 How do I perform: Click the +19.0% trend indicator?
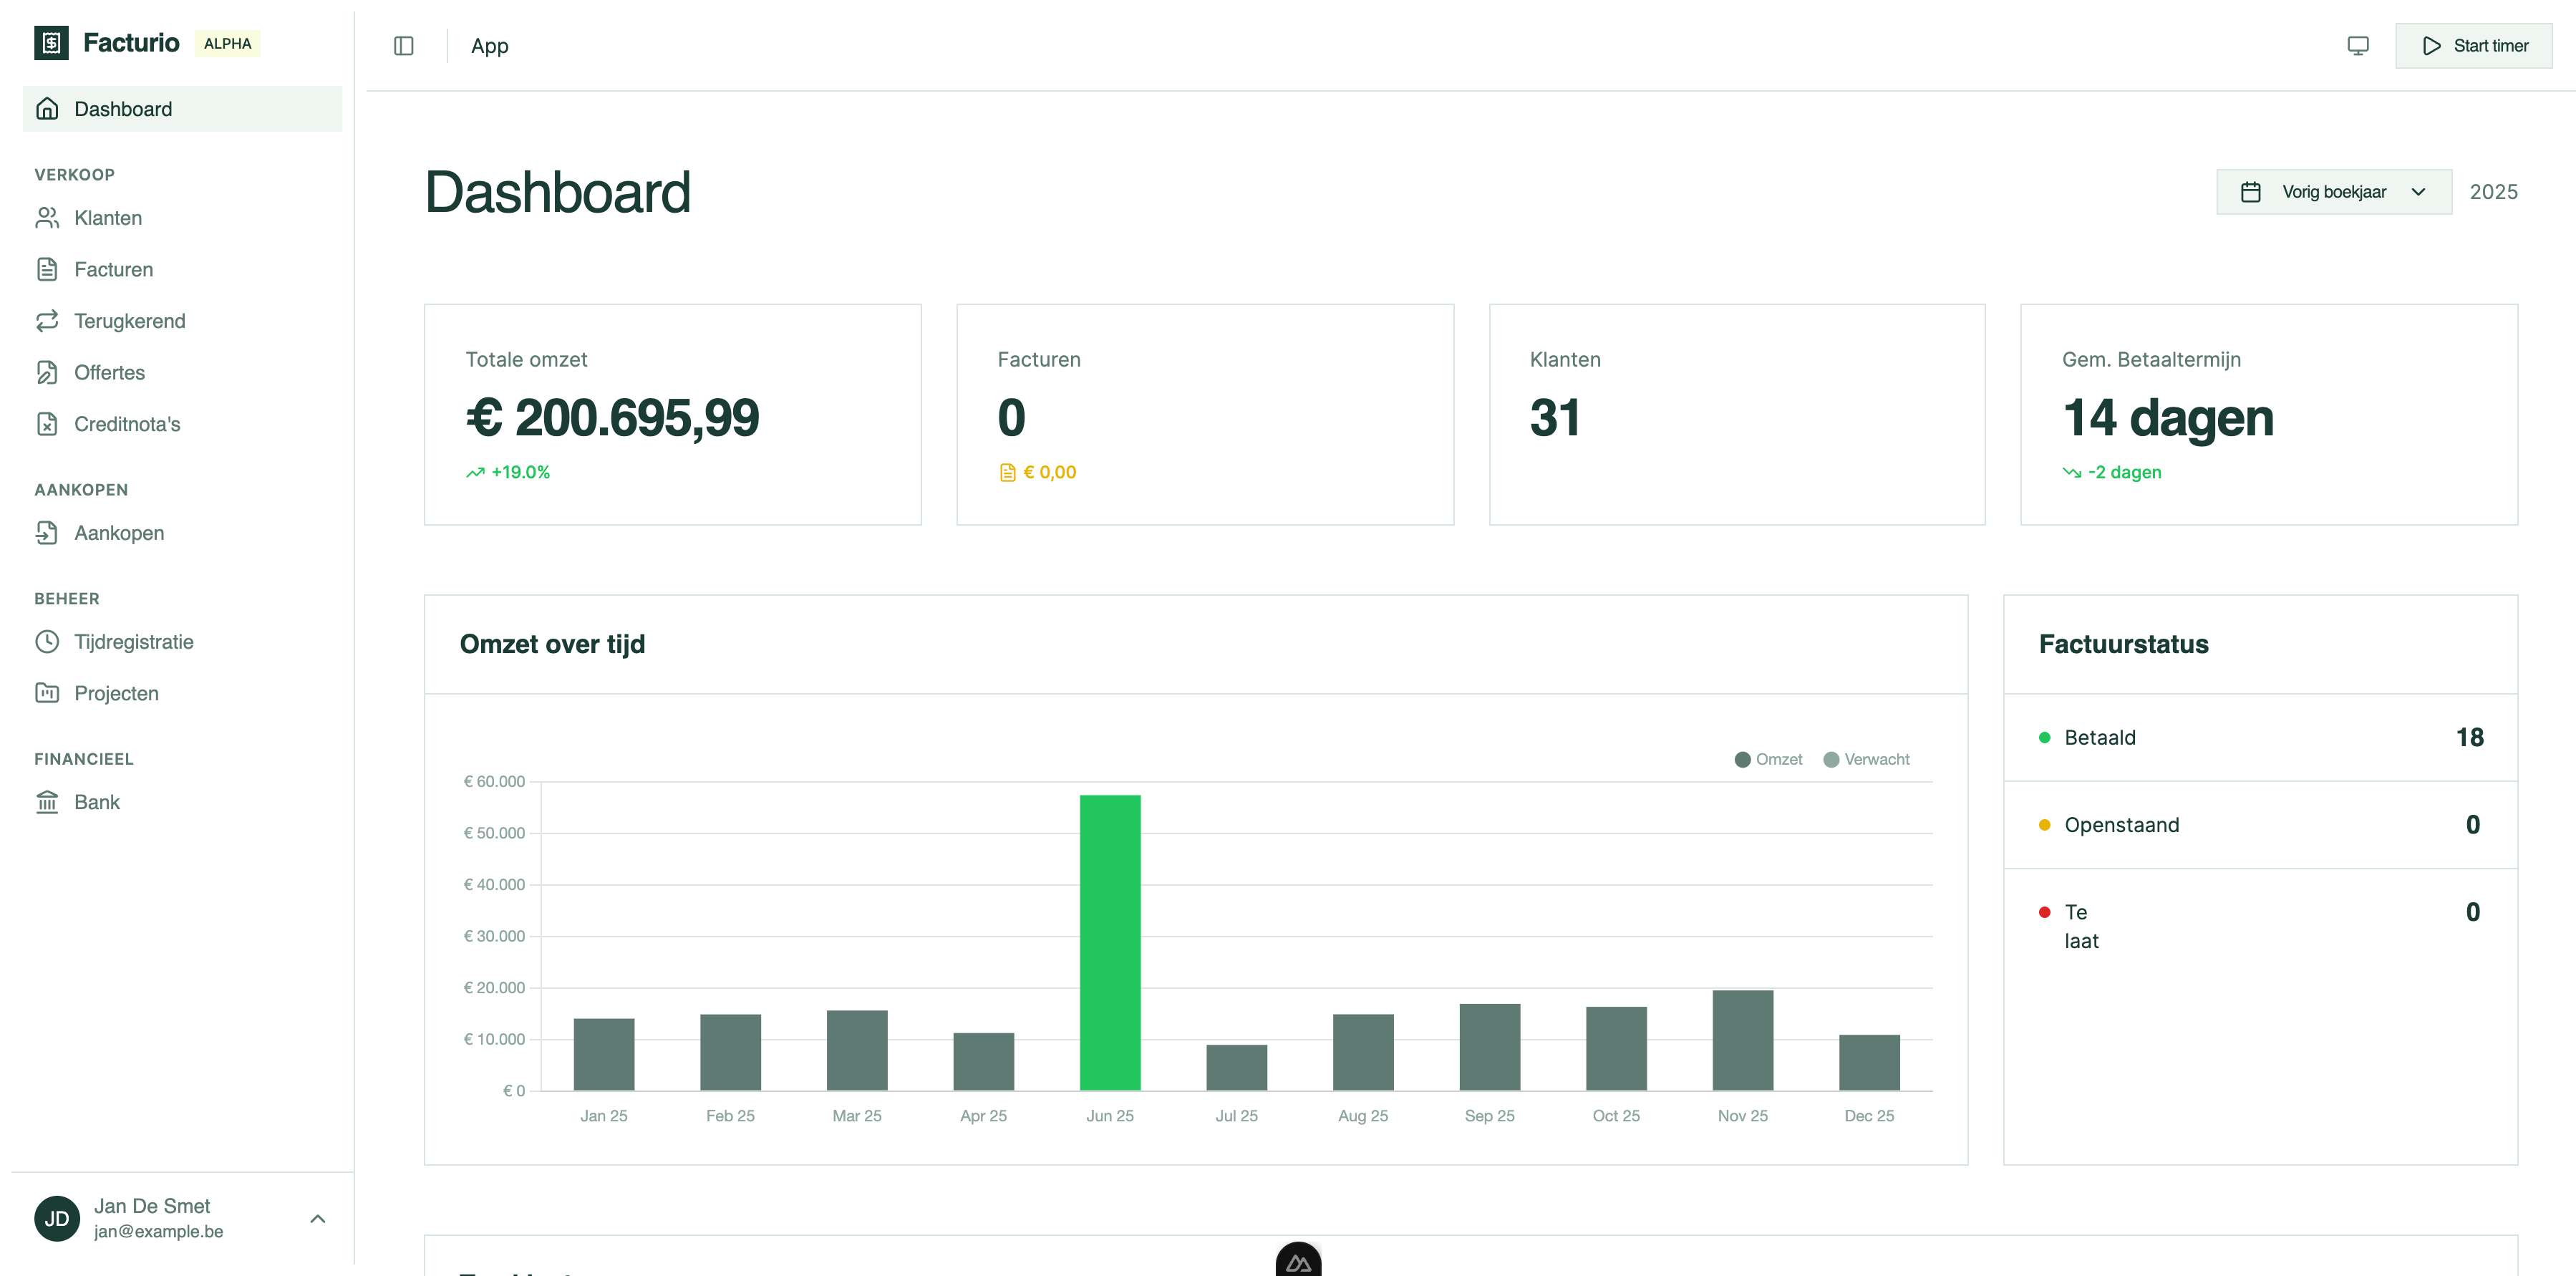click(508, 472)
